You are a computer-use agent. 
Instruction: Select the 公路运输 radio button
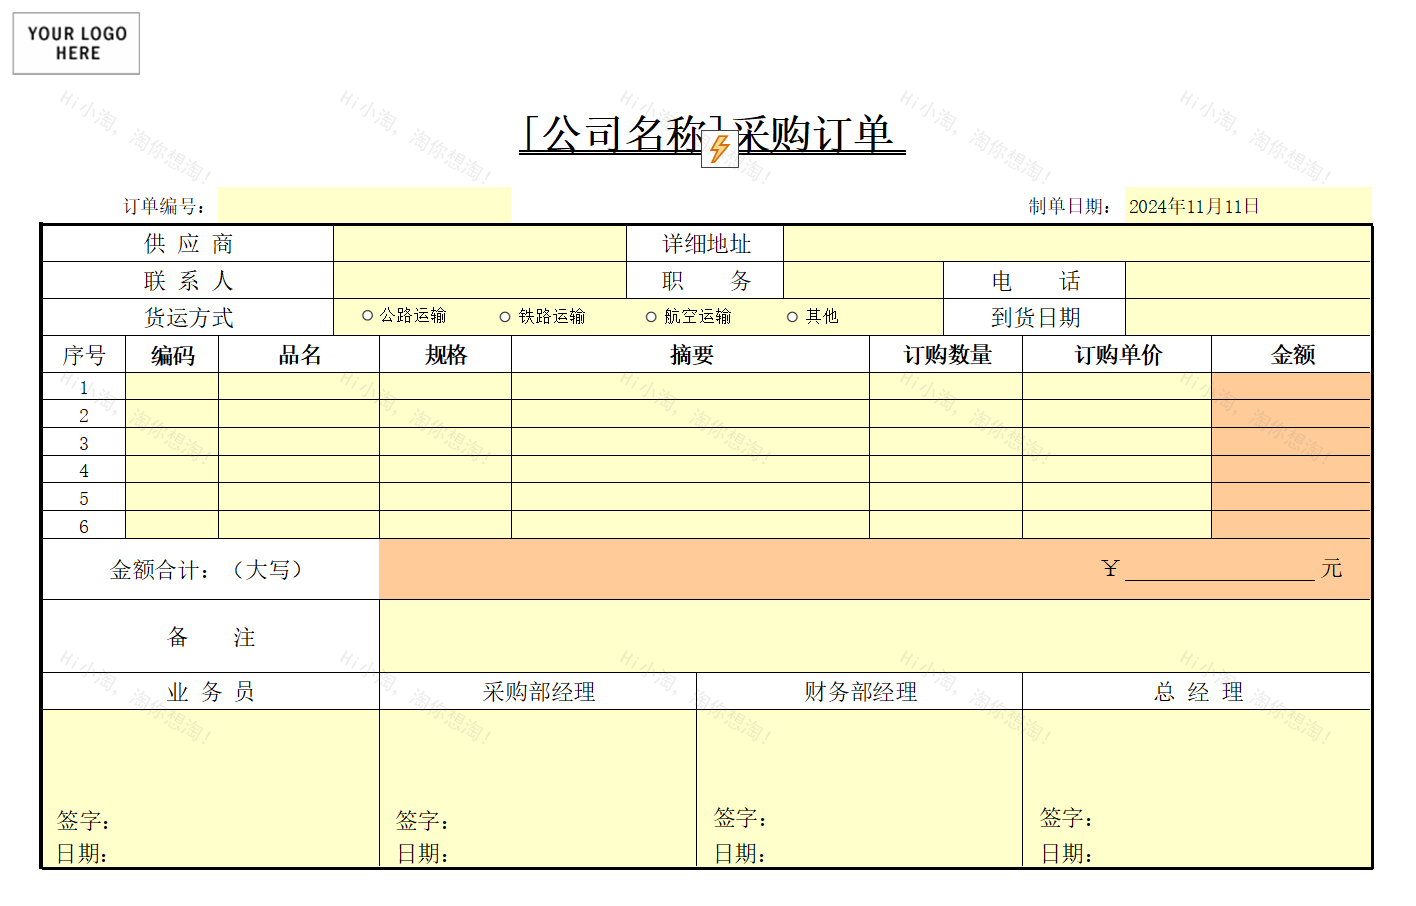(x=368, y=316)
